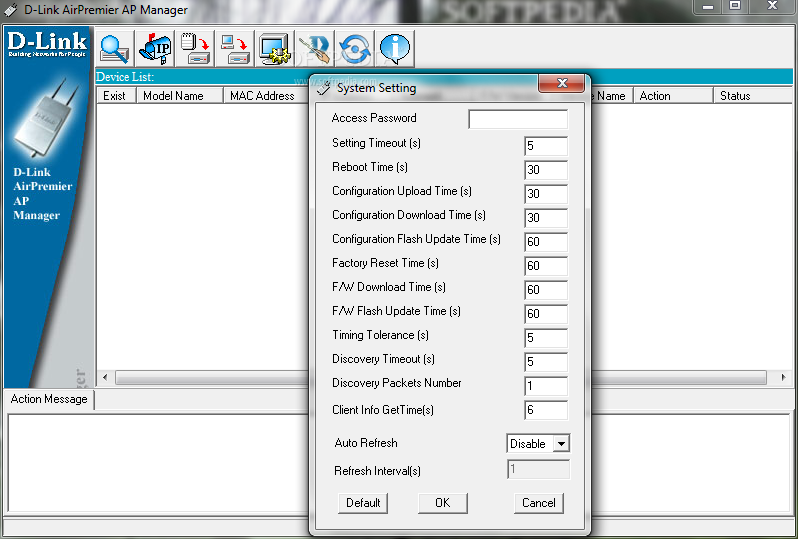This screenshot has height=539, width=798.
Task: Sort by the Action column header
Action: pyautogui.click(x=673, y=96)
